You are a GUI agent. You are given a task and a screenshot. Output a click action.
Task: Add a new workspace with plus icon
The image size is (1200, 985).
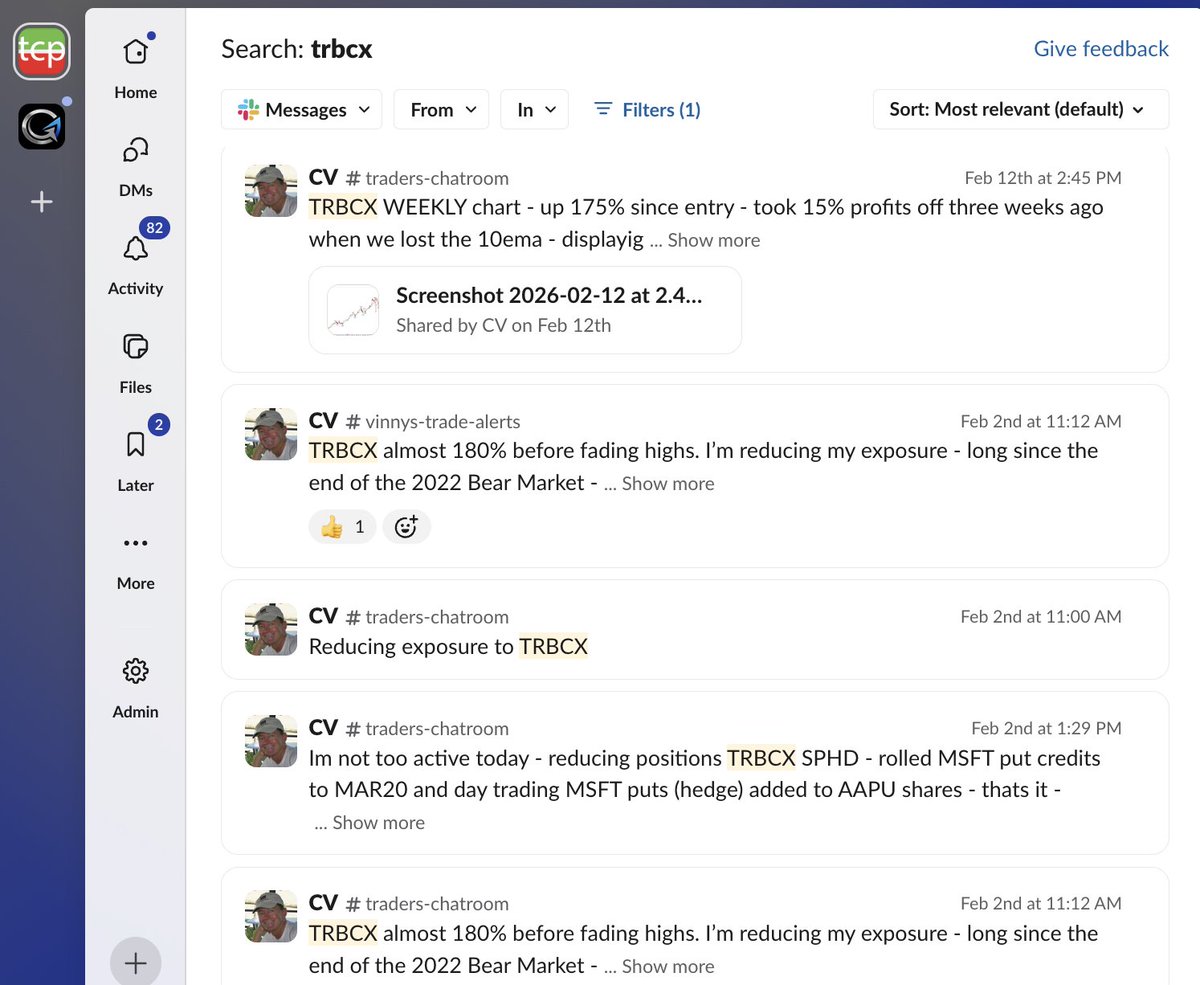[x=41, y=202]
